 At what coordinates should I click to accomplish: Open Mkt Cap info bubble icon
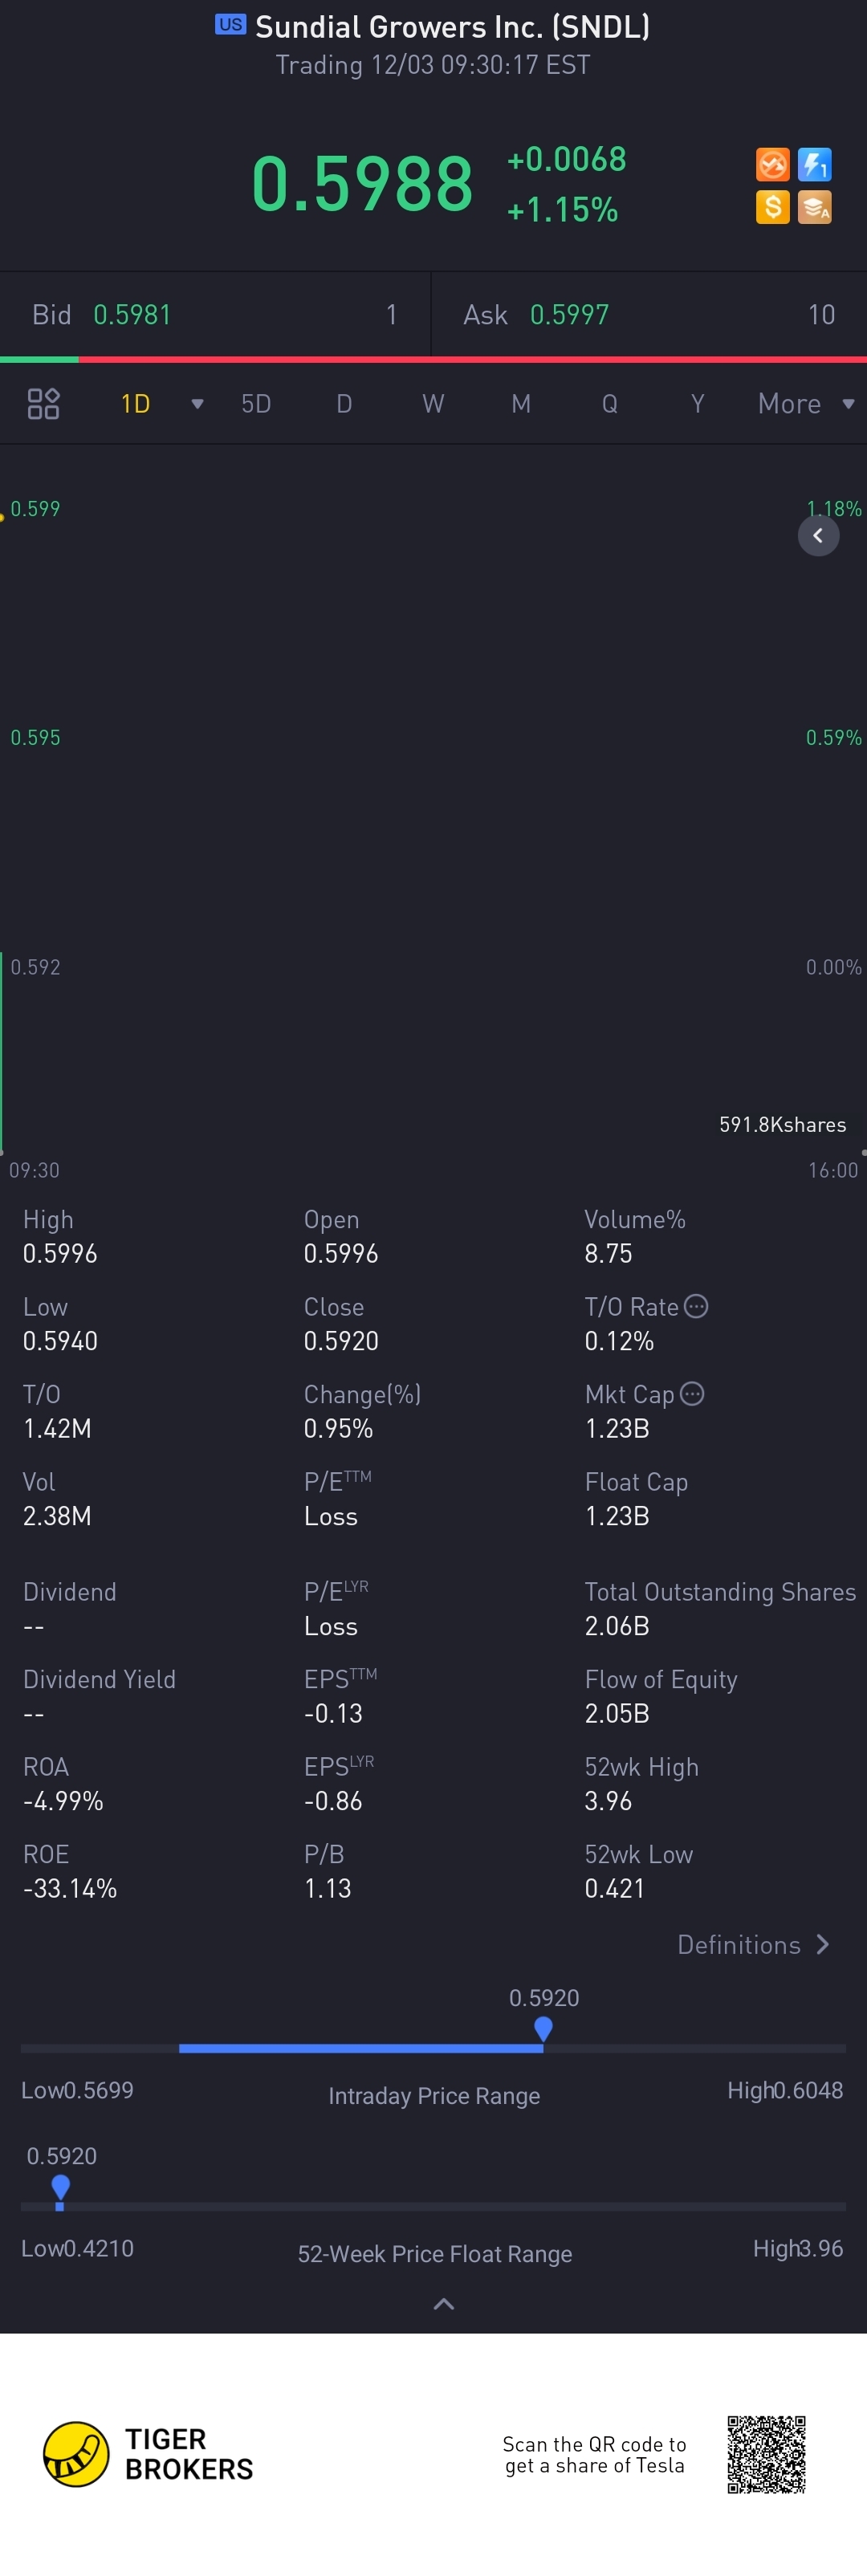pyautogui.click(x=692, y=1394)
